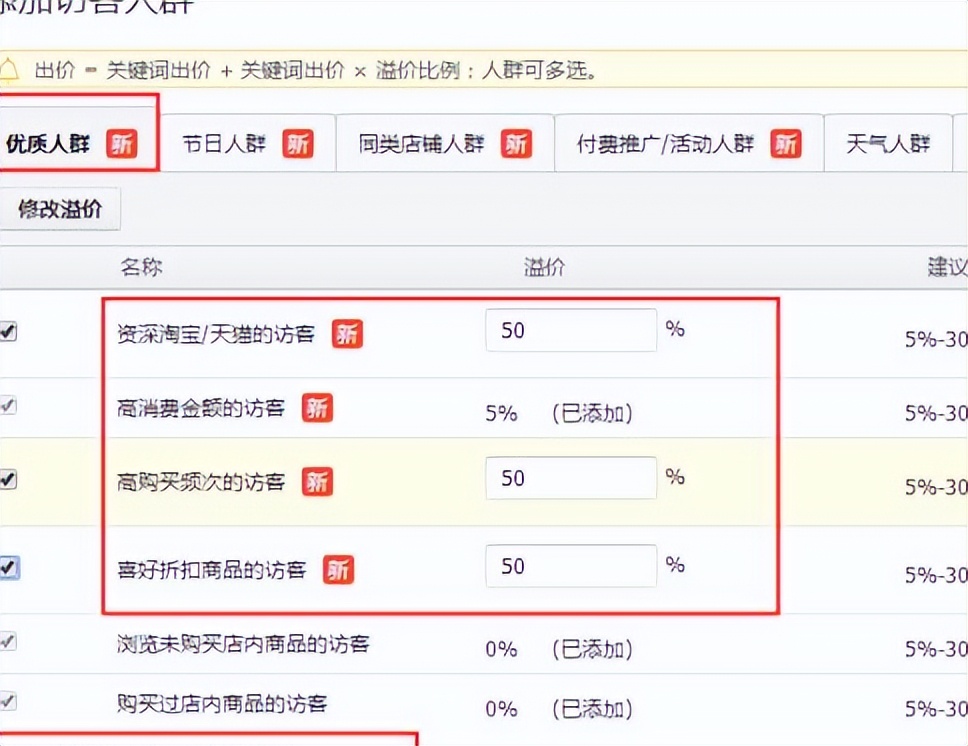Screen dimensions: 968x746
Task: Click the 新 badge on 付费推广/活动人群 tab
Action: [x=786, y=144]
